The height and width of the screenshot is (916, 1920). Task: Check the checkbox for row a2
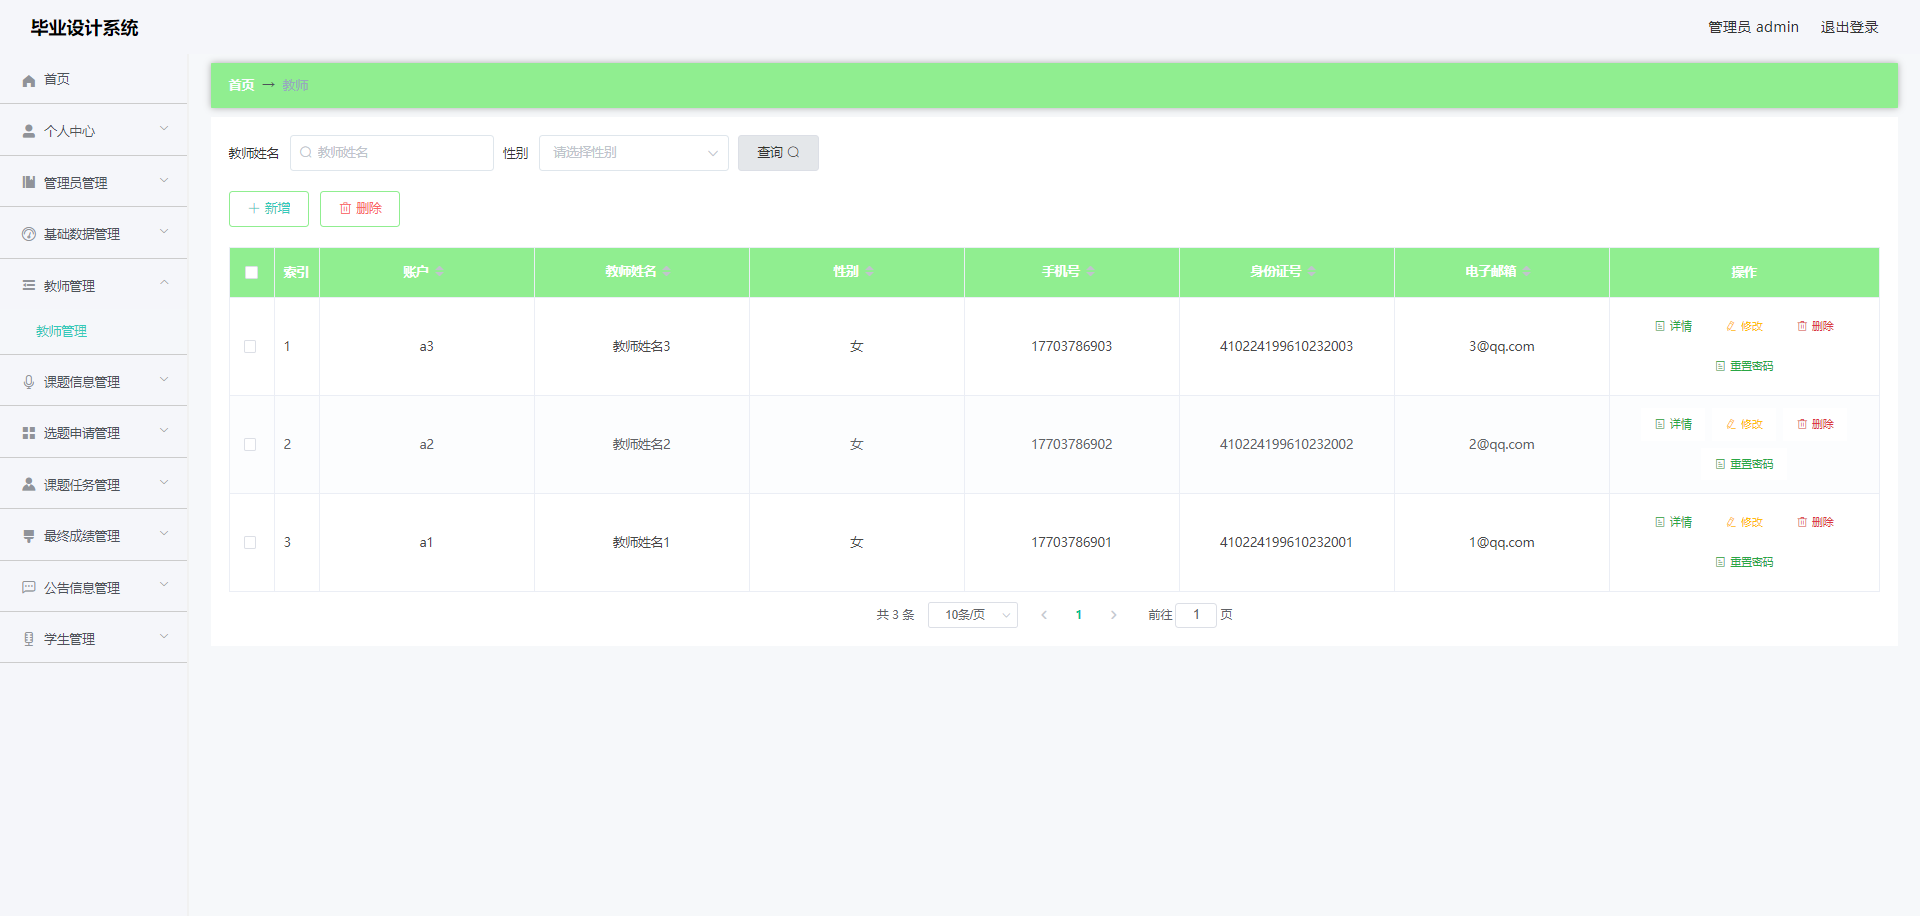click(x=250, y=445)
